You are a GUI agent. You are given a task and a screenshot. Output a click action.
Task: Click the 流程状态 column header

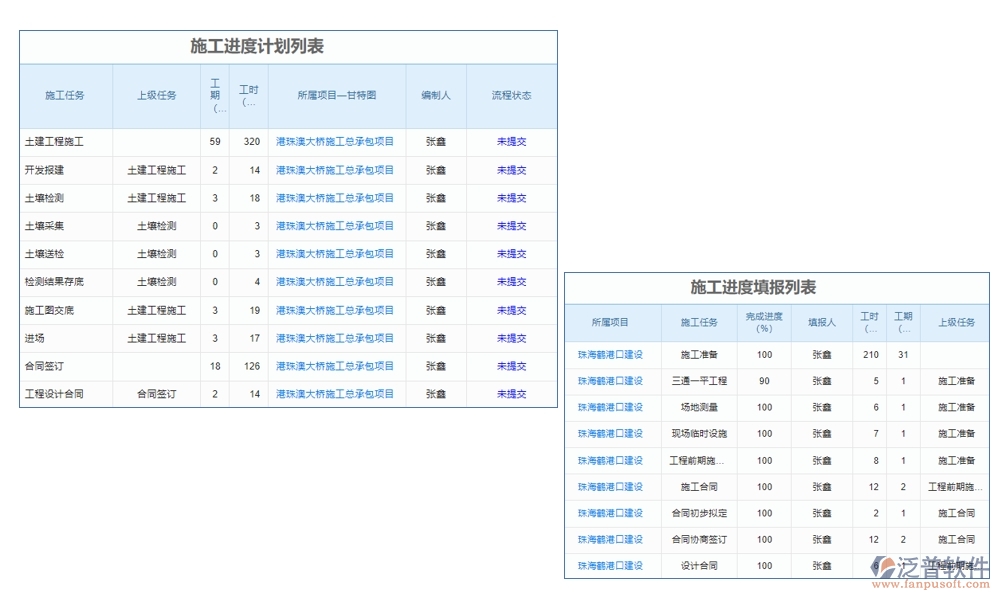[x=511, y=95]
